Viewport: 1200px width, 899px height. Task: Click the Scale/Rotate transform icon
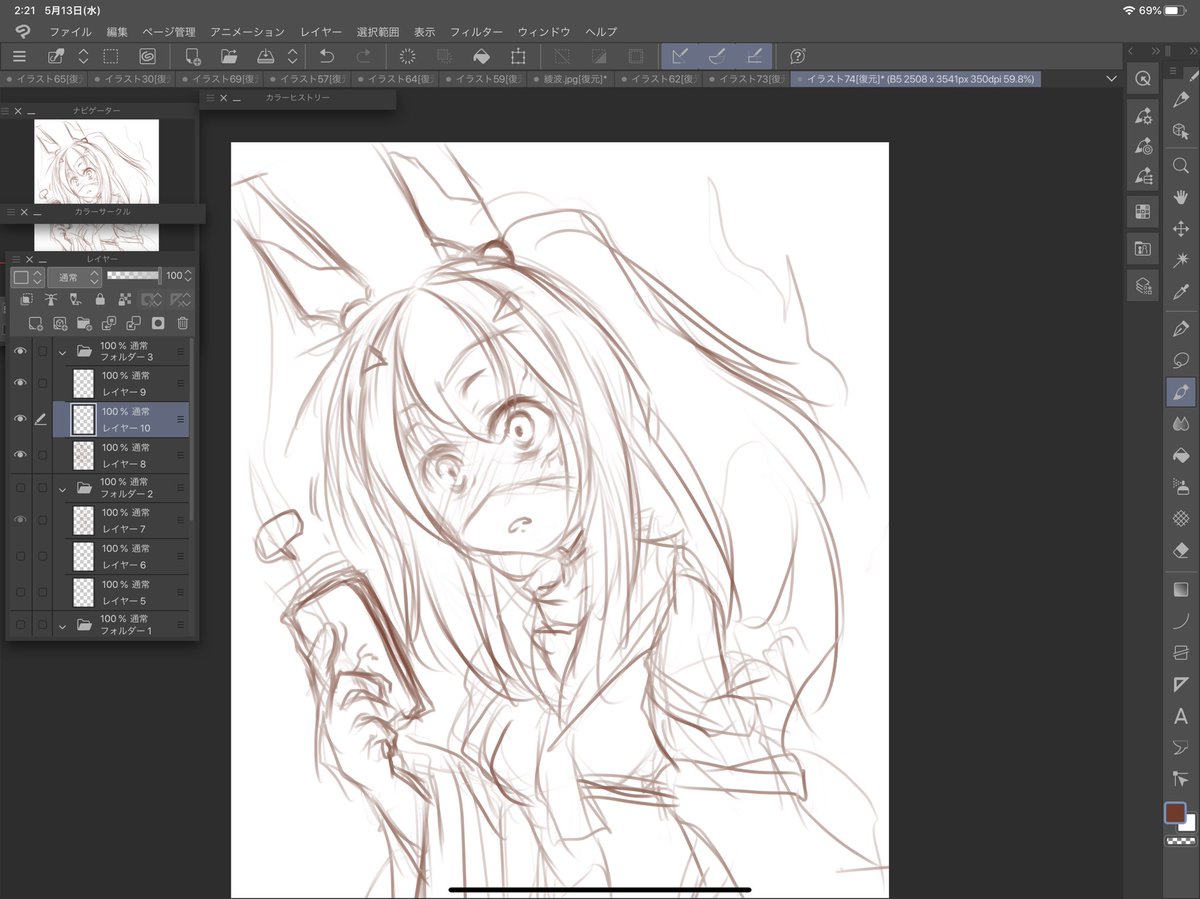point(518,57)
